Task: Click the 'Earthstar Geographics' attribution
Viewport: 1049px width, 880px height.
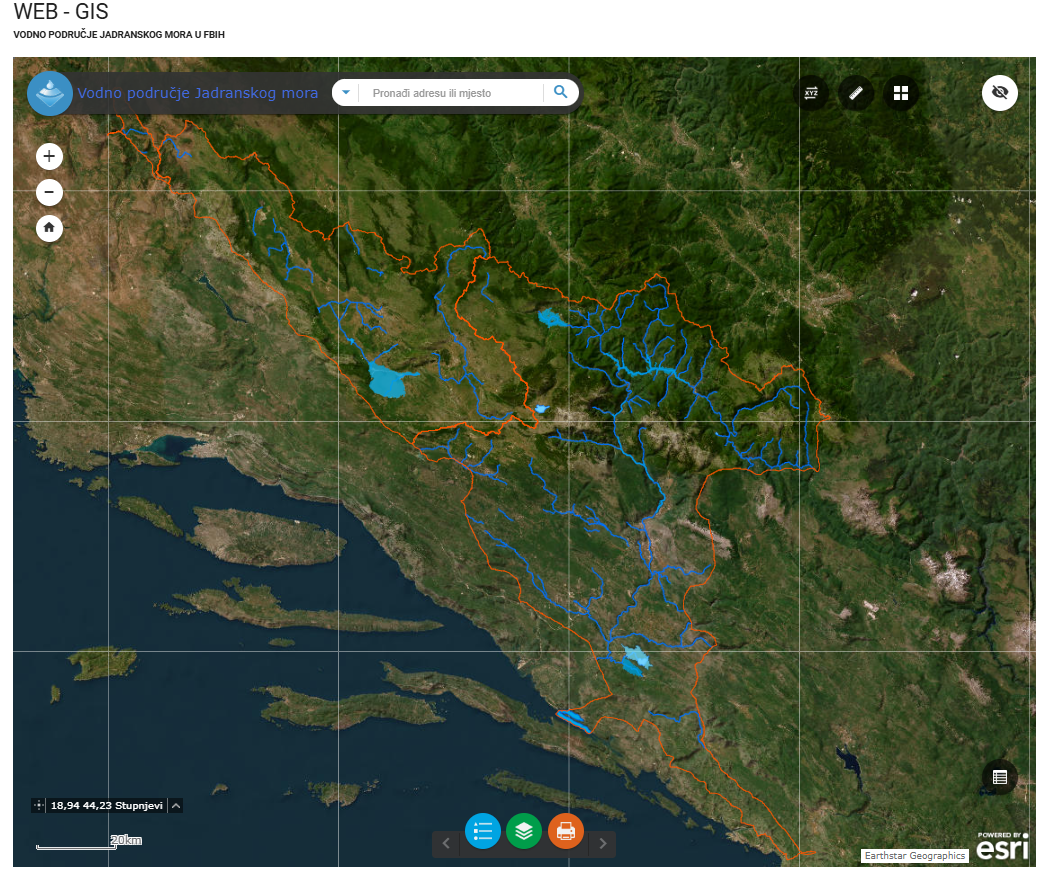Action: [x=915, y=855]
